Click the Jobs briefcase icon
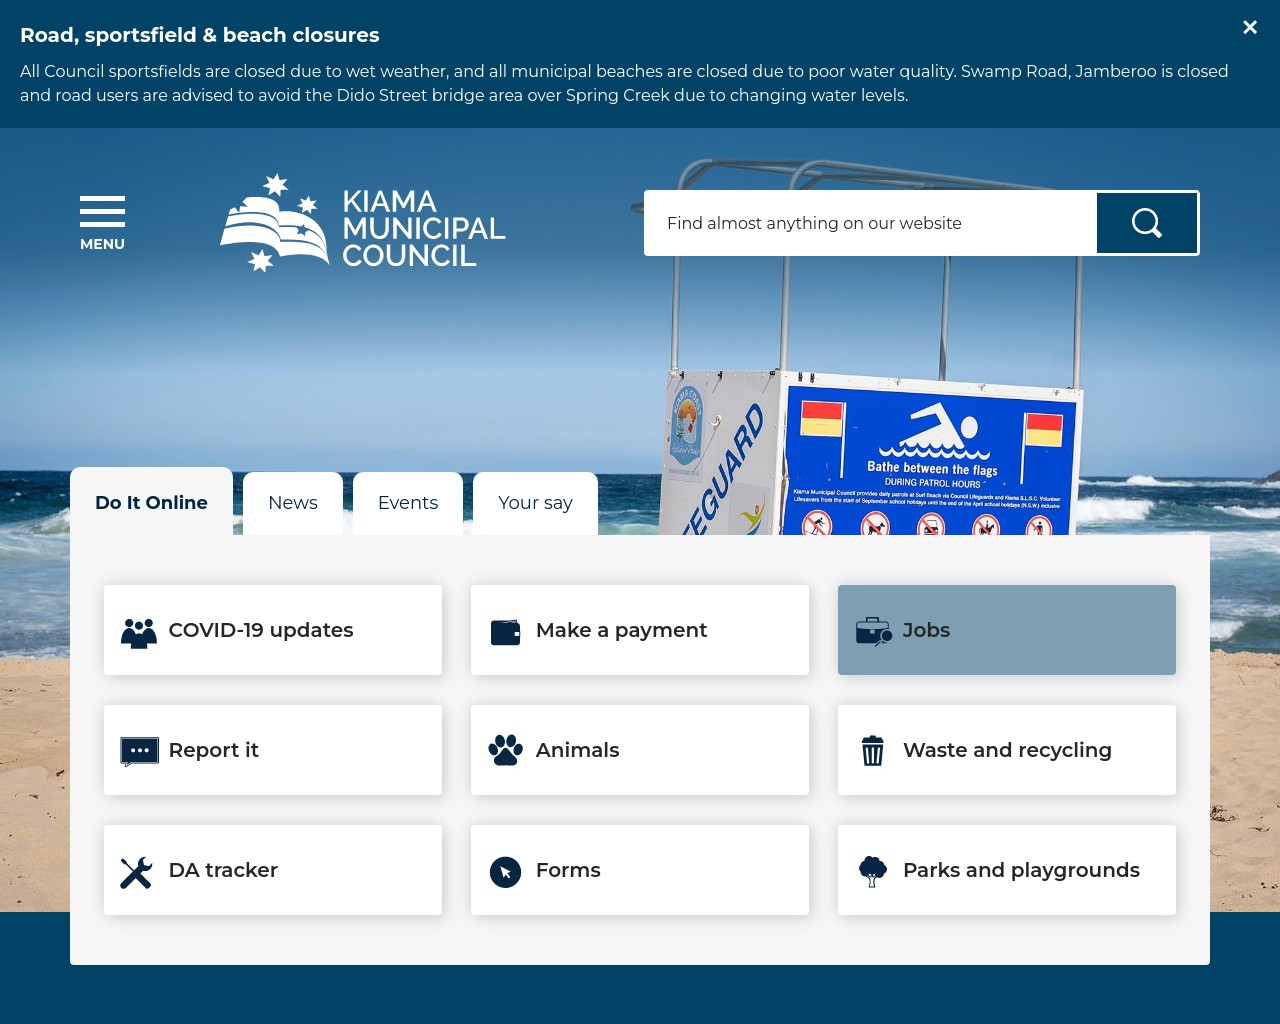 [873, 630]
